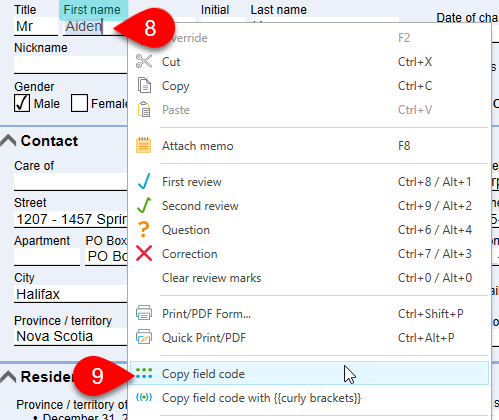Screen dimensions: 499x420
Task: Click the empty Apartment field
Action: [47, 257]
